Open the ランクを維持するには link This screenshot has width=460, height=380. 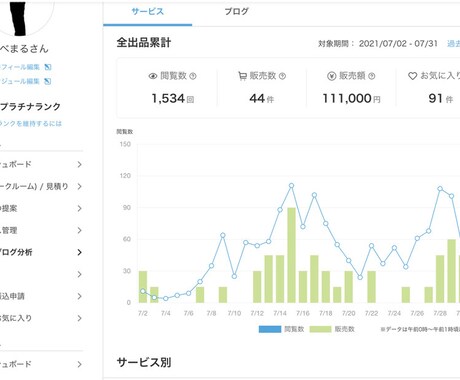(x=31, y=124)
